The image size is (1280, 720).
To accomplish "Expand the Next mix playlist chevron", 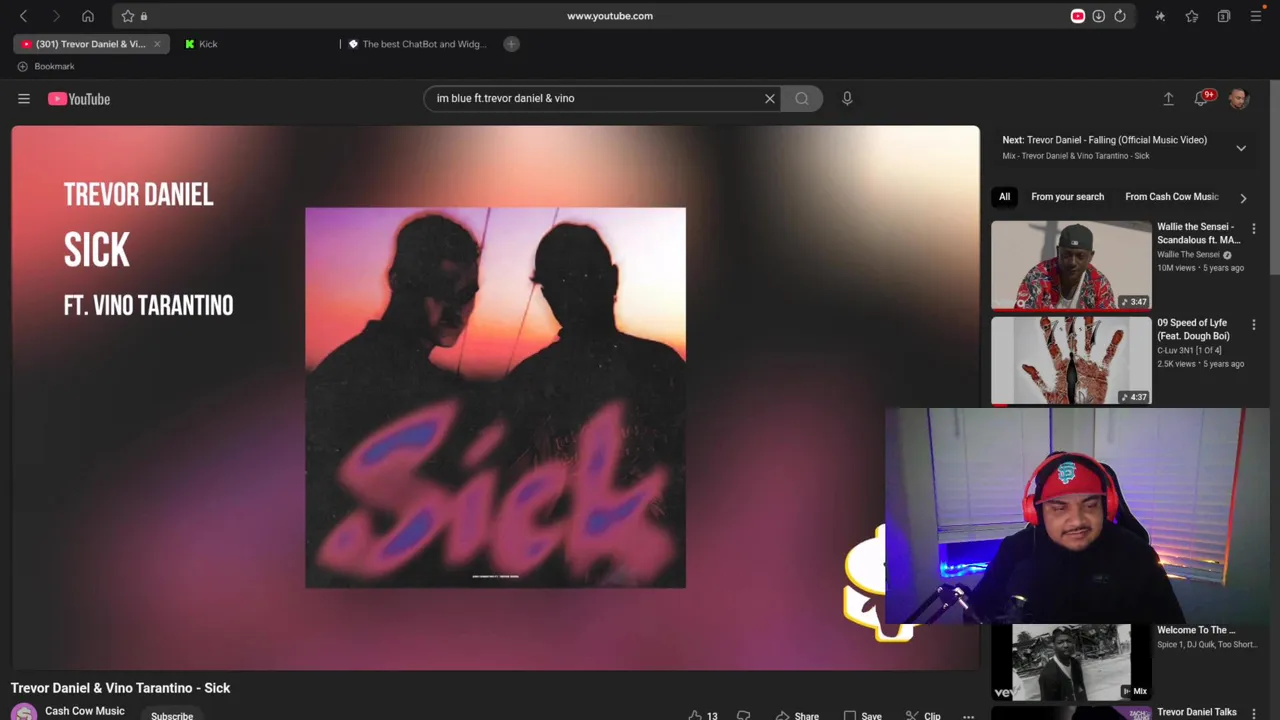I will 1241,148.
